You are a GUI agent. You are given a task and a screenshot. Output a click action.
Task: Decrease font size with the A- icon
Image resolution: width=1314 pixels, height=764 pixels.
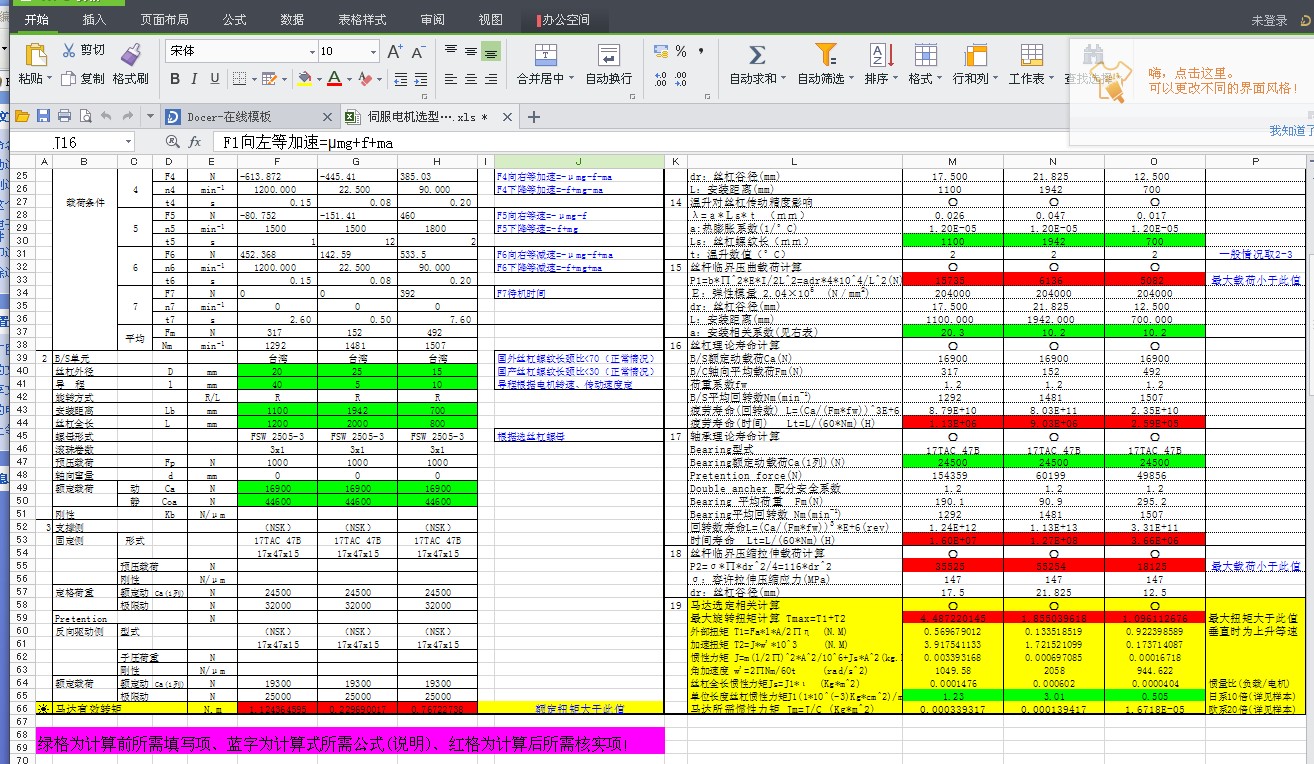(421, 51)
